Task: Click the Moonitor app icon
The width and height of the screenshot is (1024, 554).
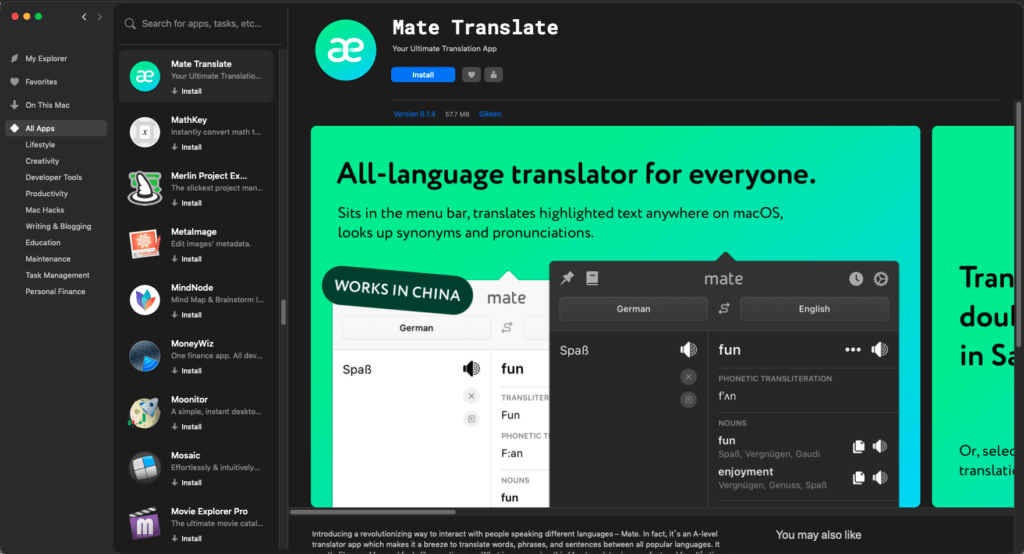Action: pyautogui.click(x=145, y=412)
